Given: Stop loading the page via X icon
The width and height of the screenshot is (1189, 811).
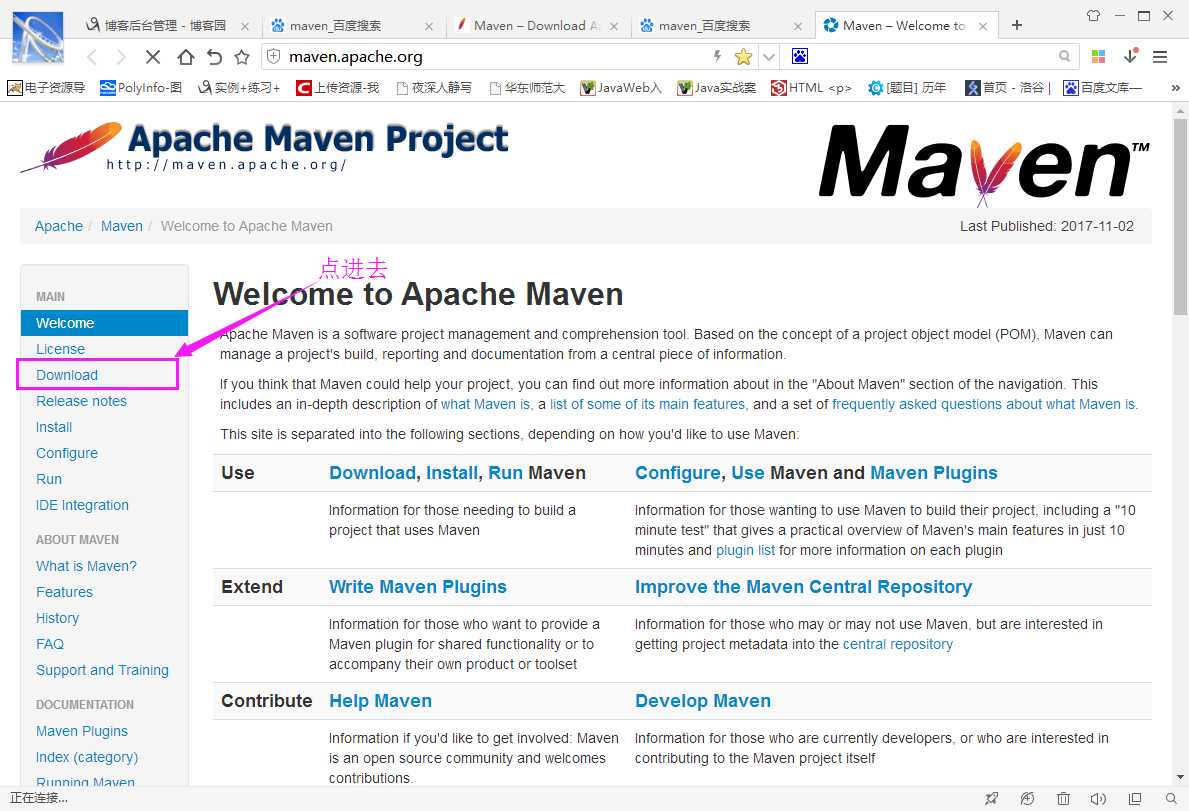Looking at the screenshot, I should click(x=152, y=57).
